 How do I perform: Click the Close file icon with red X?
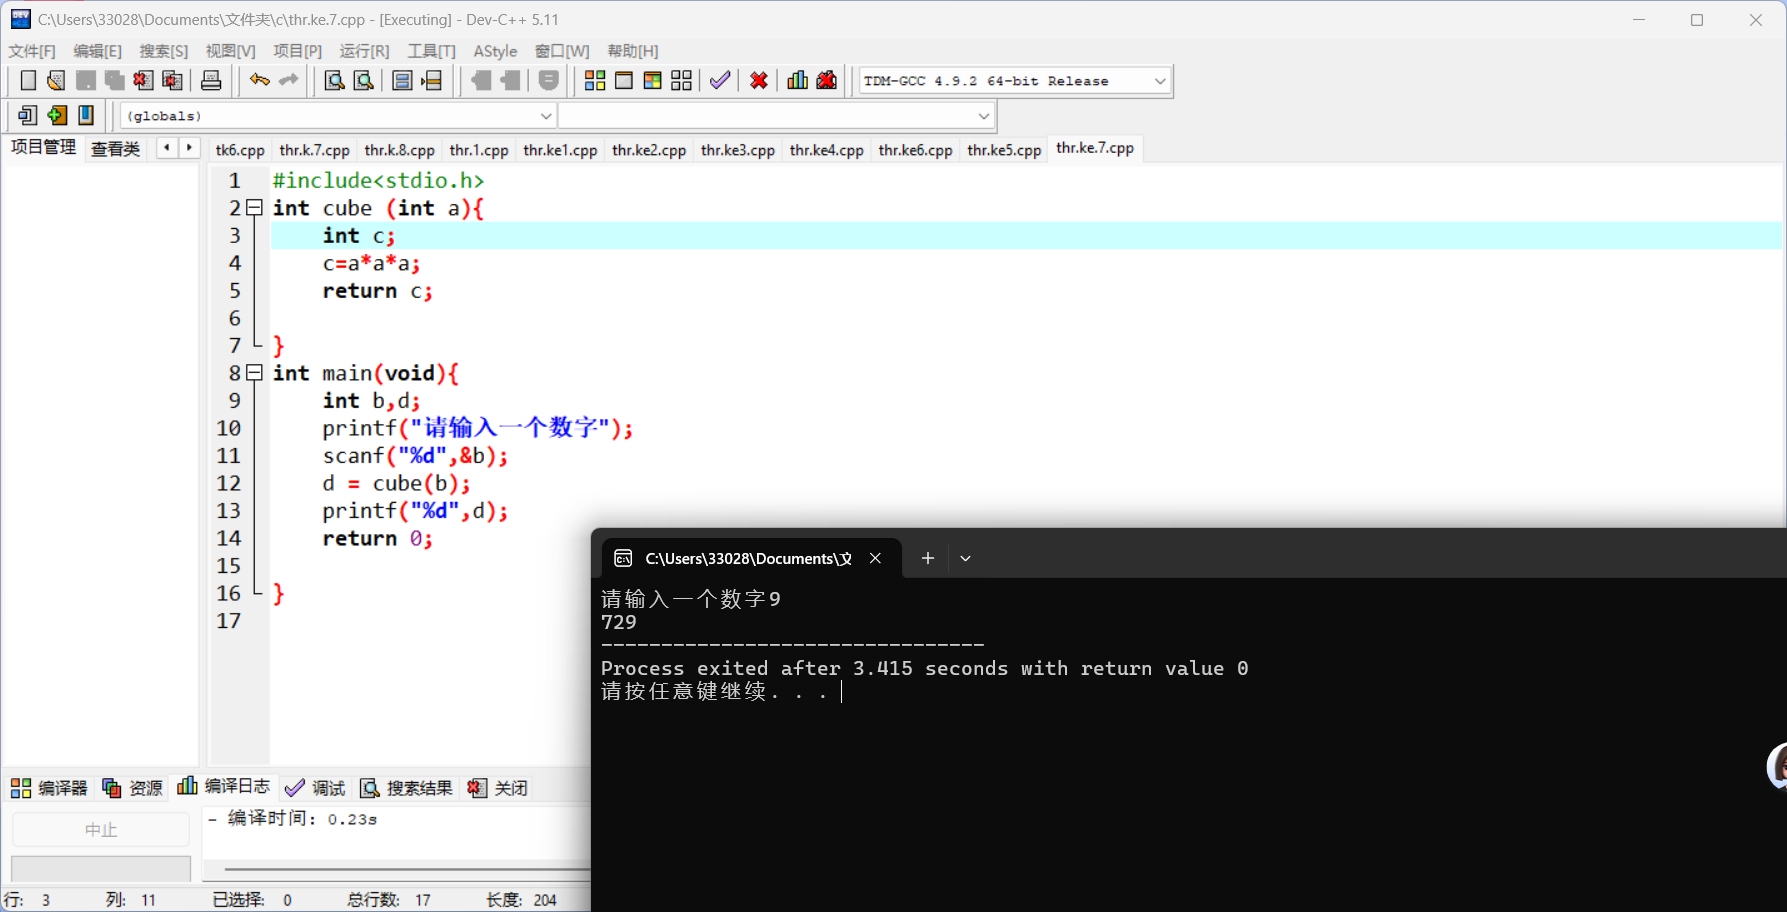tap(143, 81)
